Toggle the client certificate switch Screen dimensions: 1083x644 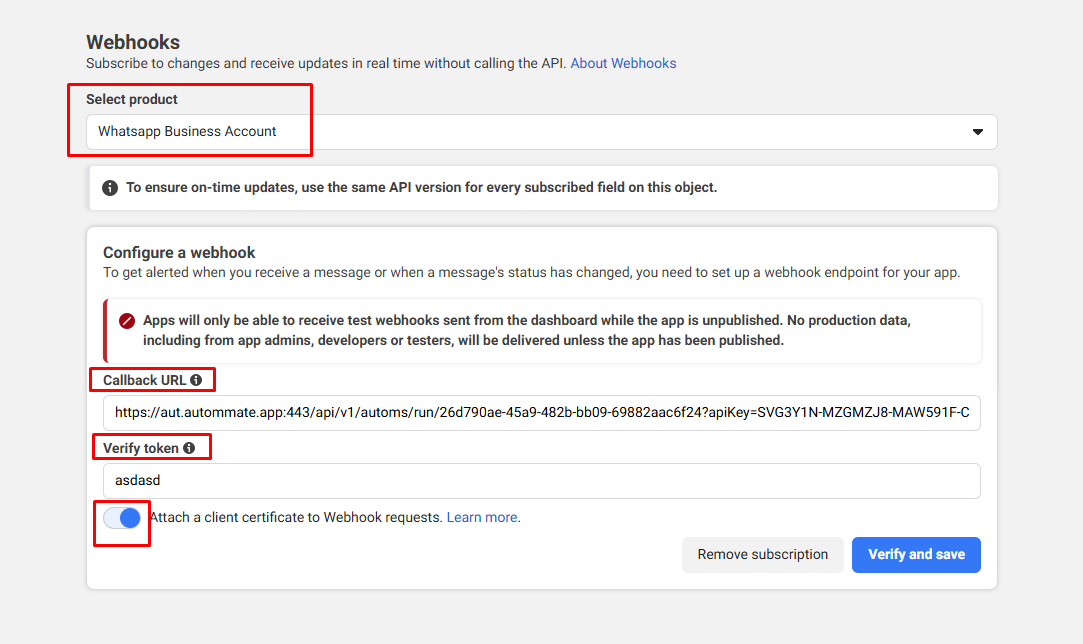pos(122,518)
